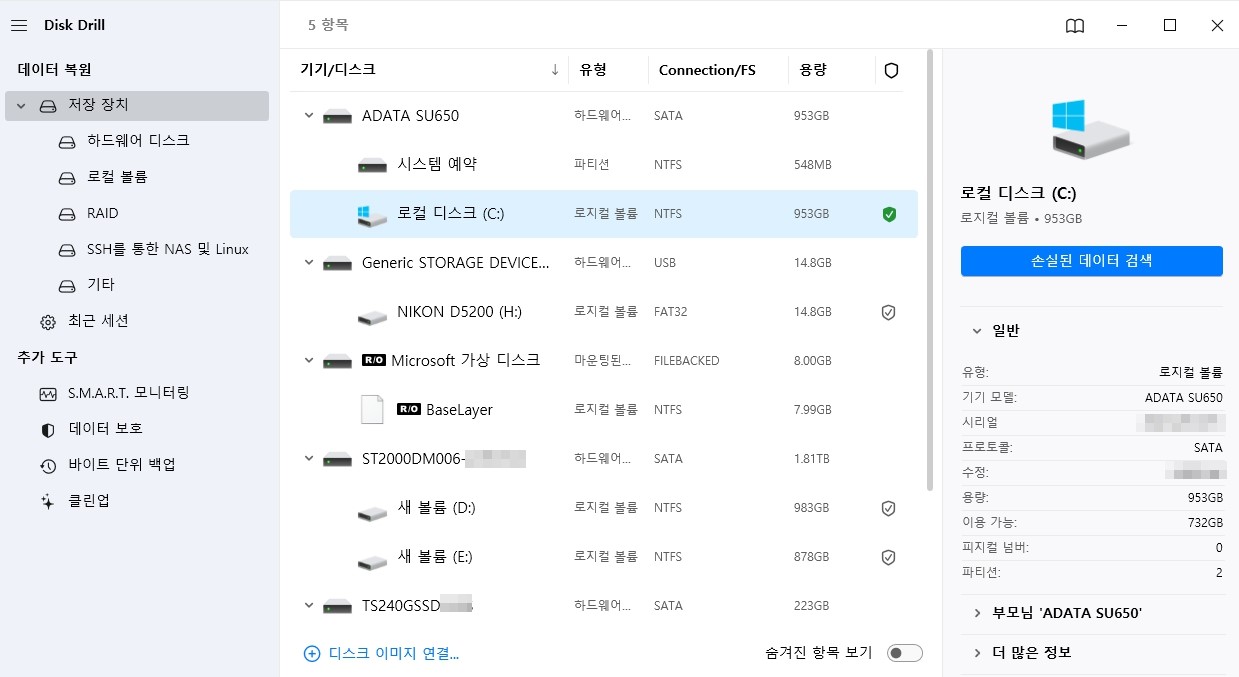Open the documentation book icon
The height and width of the screenshot is (677, 1239).
point(1074,25)
